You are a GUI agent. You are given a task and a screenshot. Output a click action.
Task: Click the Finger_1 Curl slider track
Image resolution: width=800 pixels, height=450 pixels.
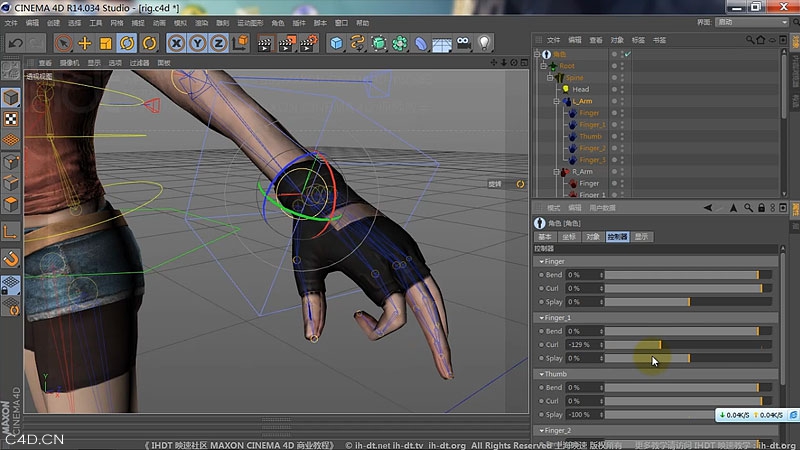(688, 345)
